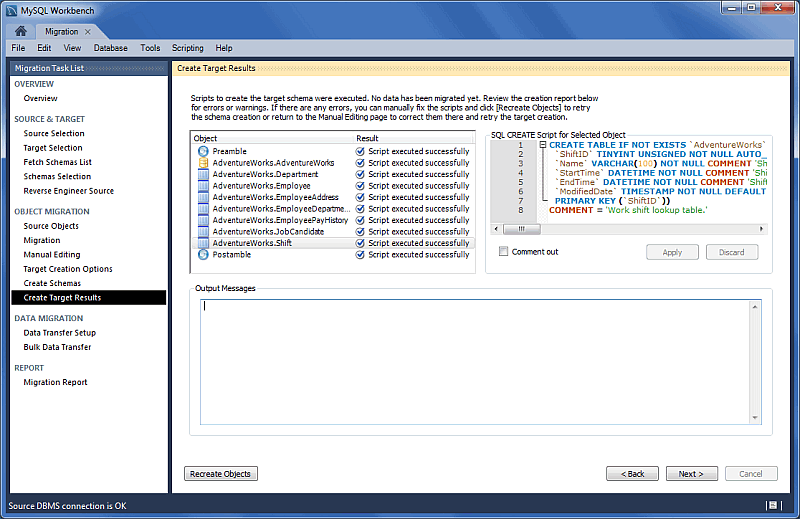Click the success checkmark in Preamble row

[360, 151]
